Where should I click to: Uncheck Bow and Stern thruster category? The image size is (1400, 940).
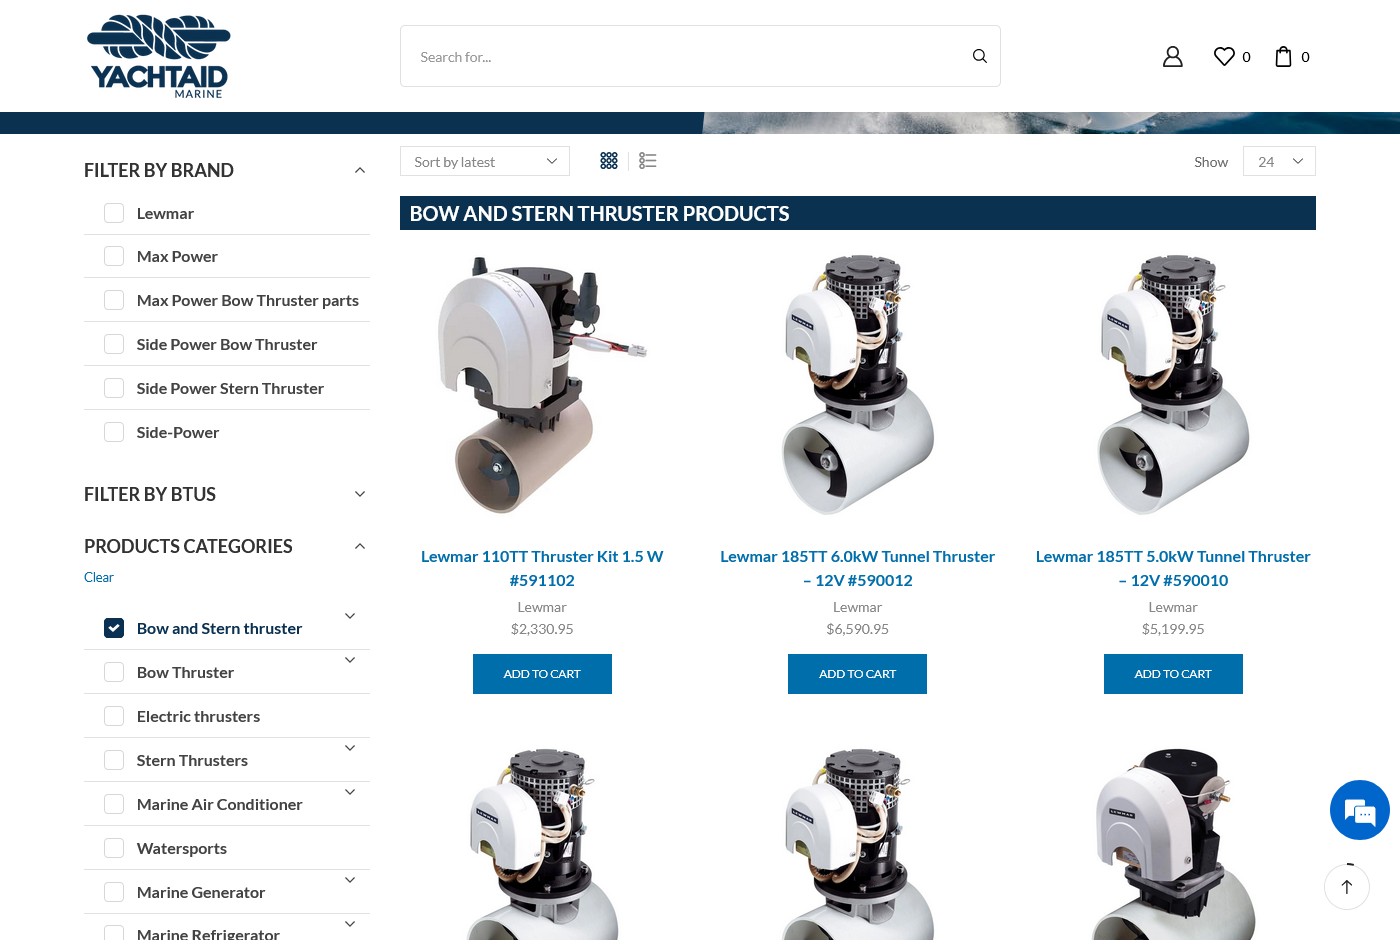114,628
